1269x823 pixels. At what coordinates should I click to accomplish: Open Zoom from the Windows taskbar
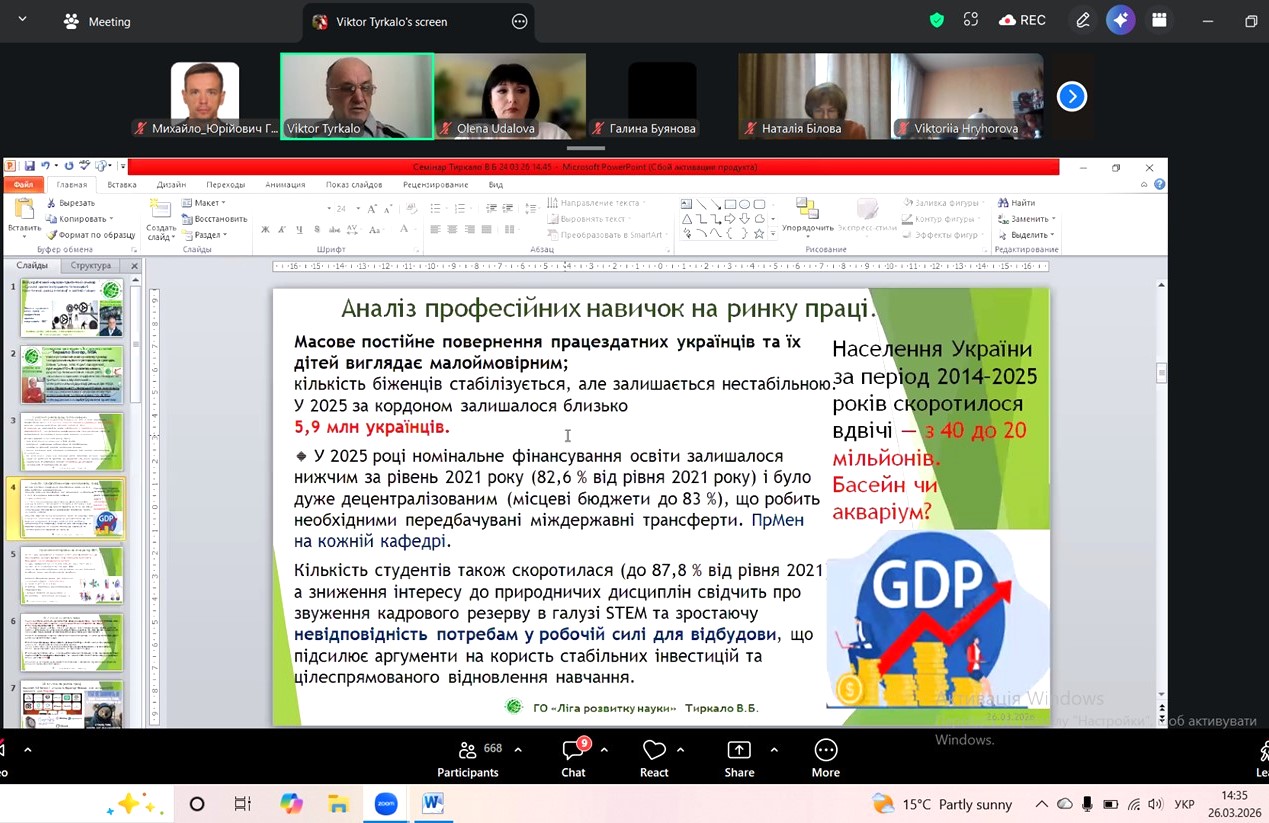(386, 803)
